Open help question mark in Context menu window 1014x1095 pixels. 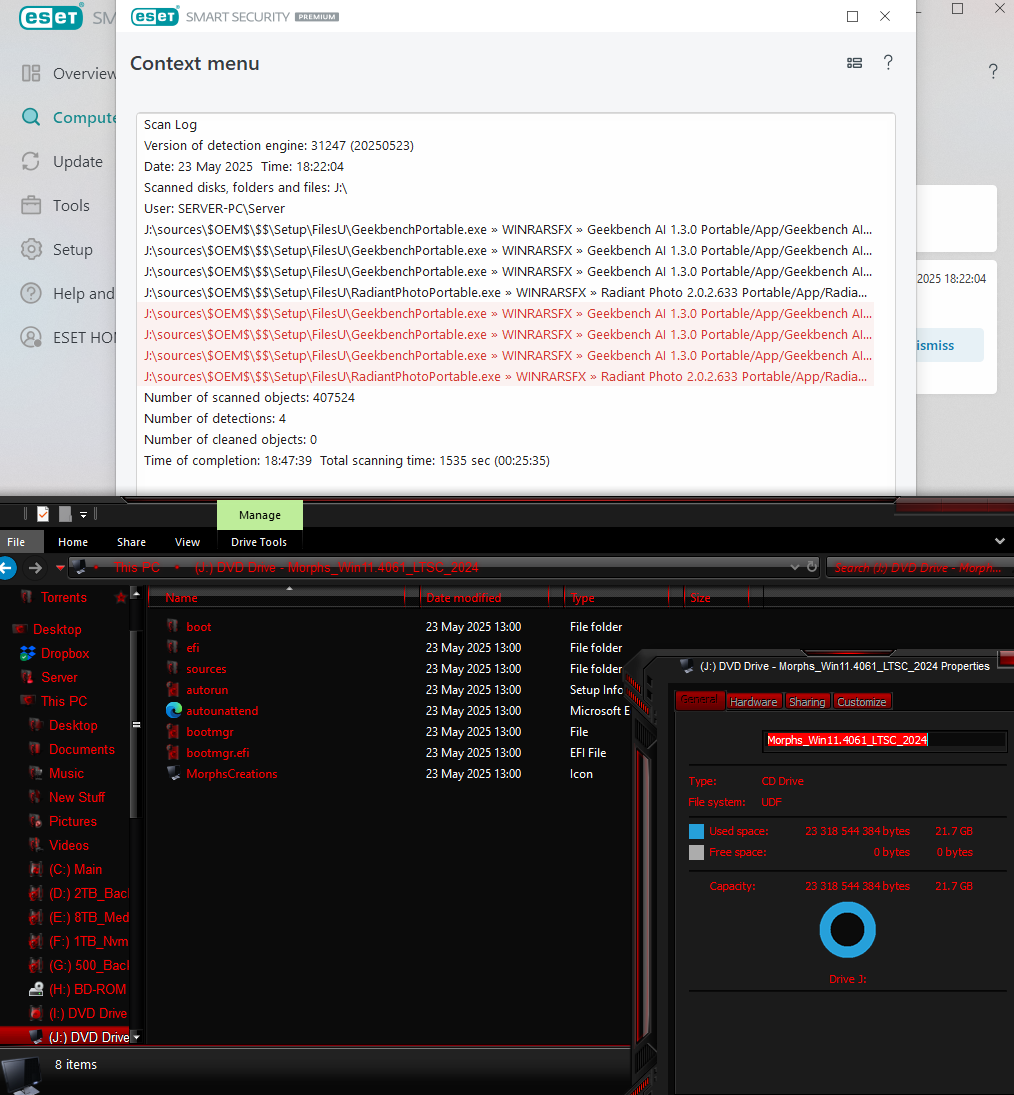[x=888, y=63]
